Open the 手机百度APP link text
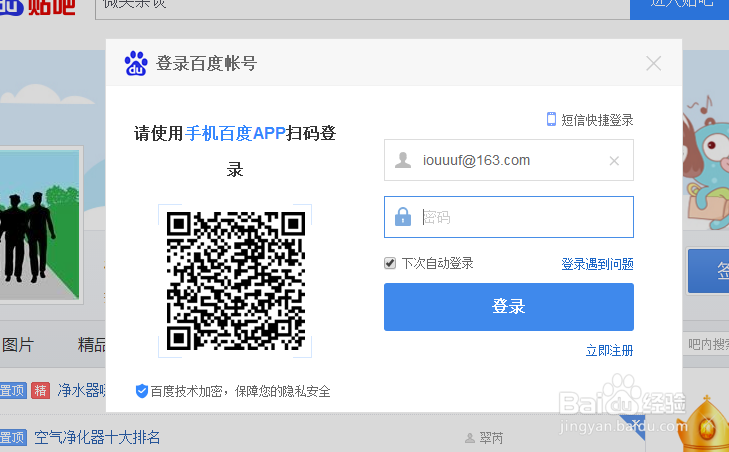This screenshot has width=729, height=452. (x=235, y=133)
